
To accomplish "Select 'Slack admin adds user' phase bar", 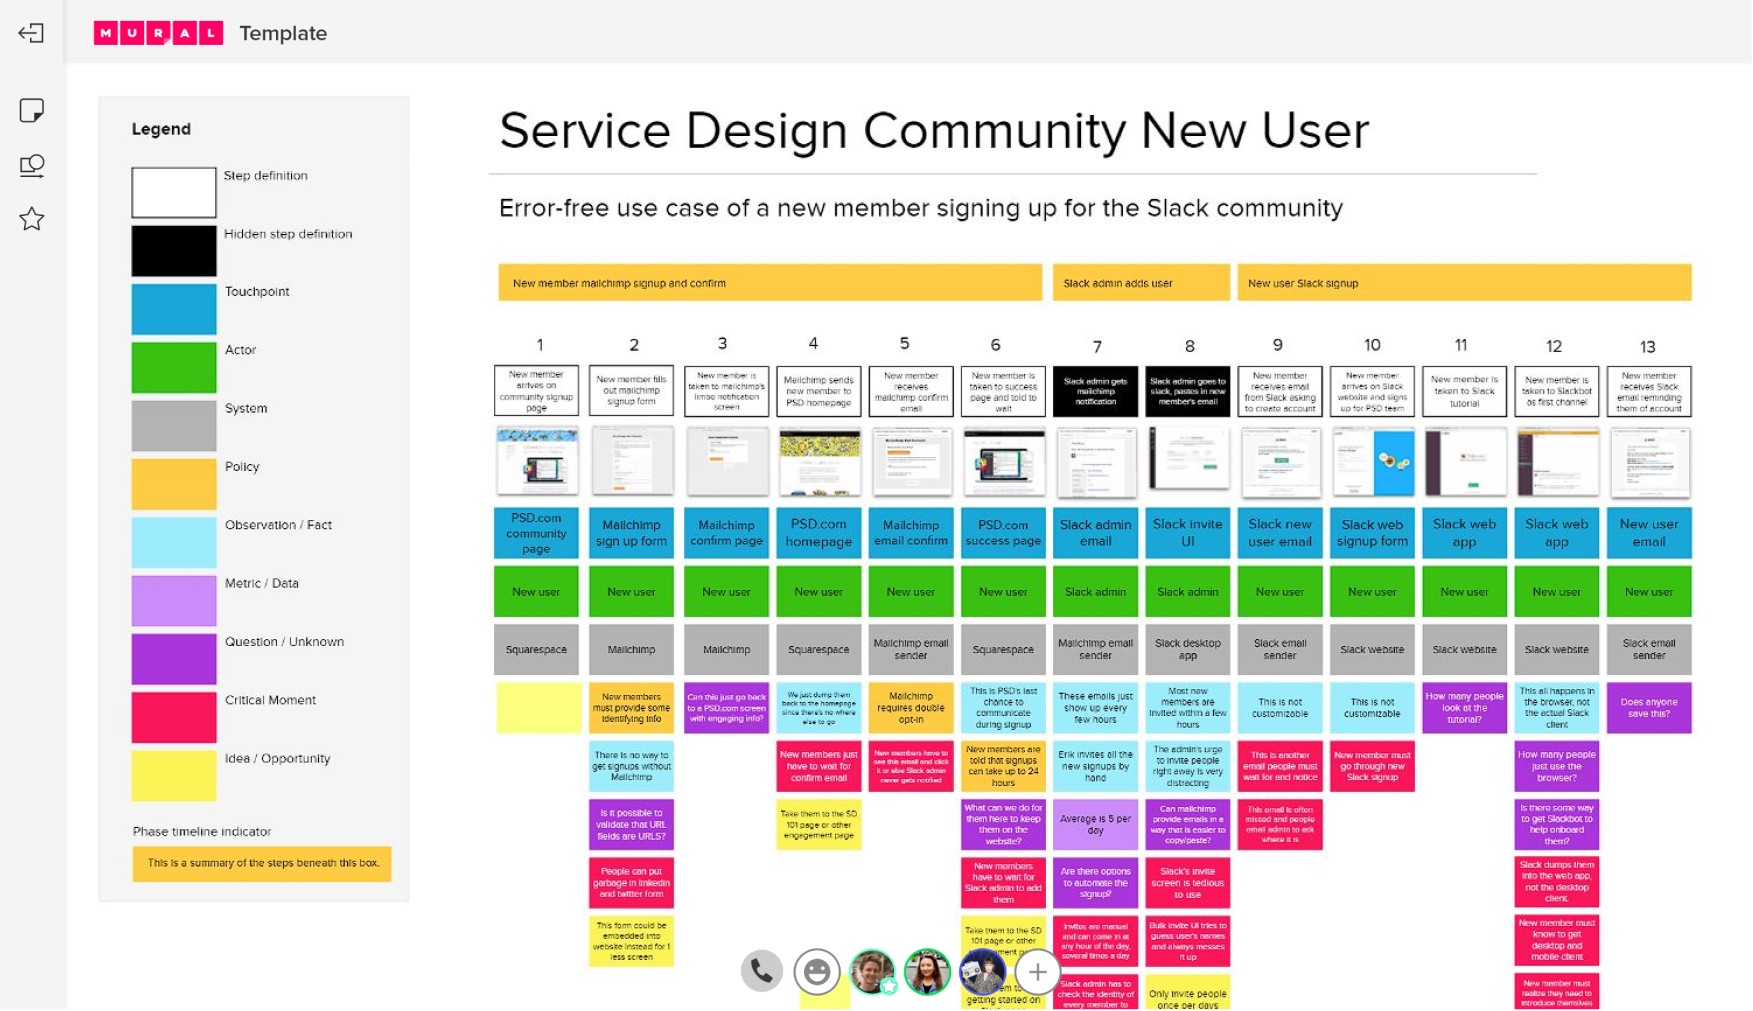I will click(1141, 283).
